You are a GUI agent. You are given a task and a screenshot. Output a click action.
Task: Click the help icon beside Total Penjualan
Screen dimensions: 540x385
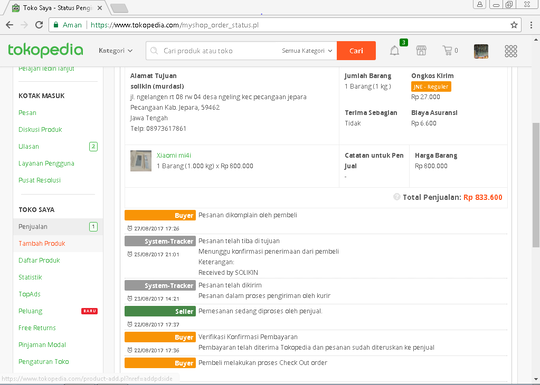point(397,197)
